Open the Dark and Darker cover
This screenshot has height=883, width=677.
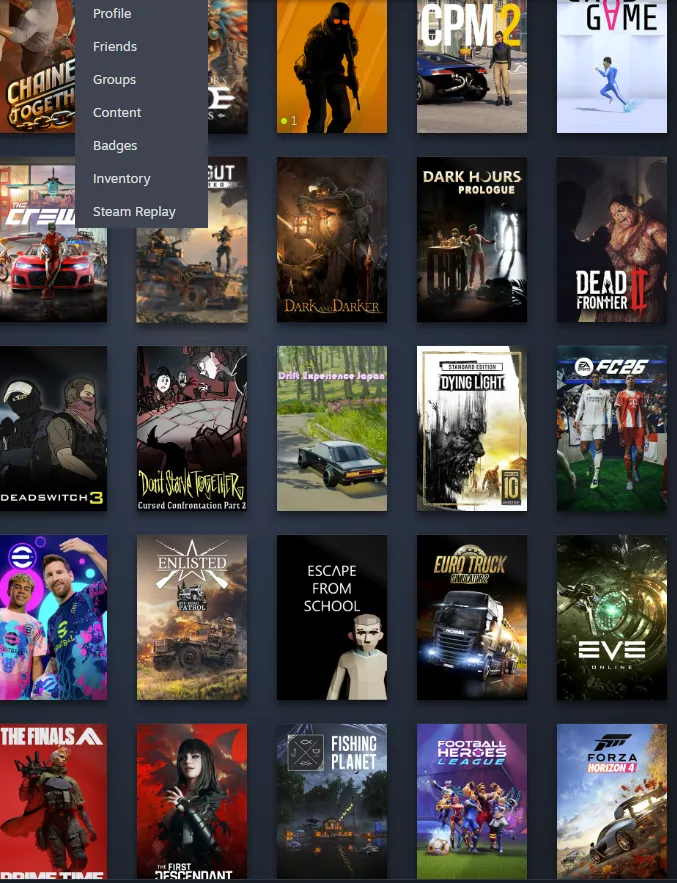click(332, 239)
